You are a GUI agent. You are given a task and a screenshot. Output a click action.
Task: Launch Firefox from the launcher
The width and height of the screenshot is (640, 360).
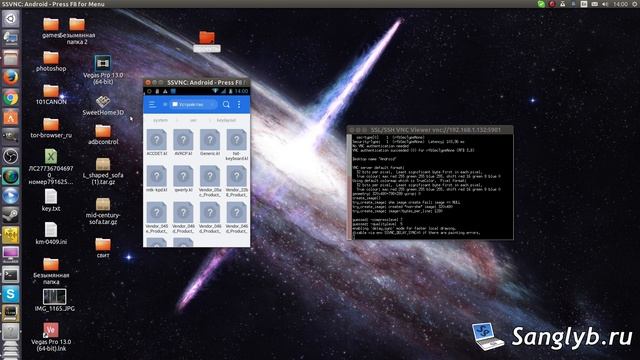coord(11,77)
